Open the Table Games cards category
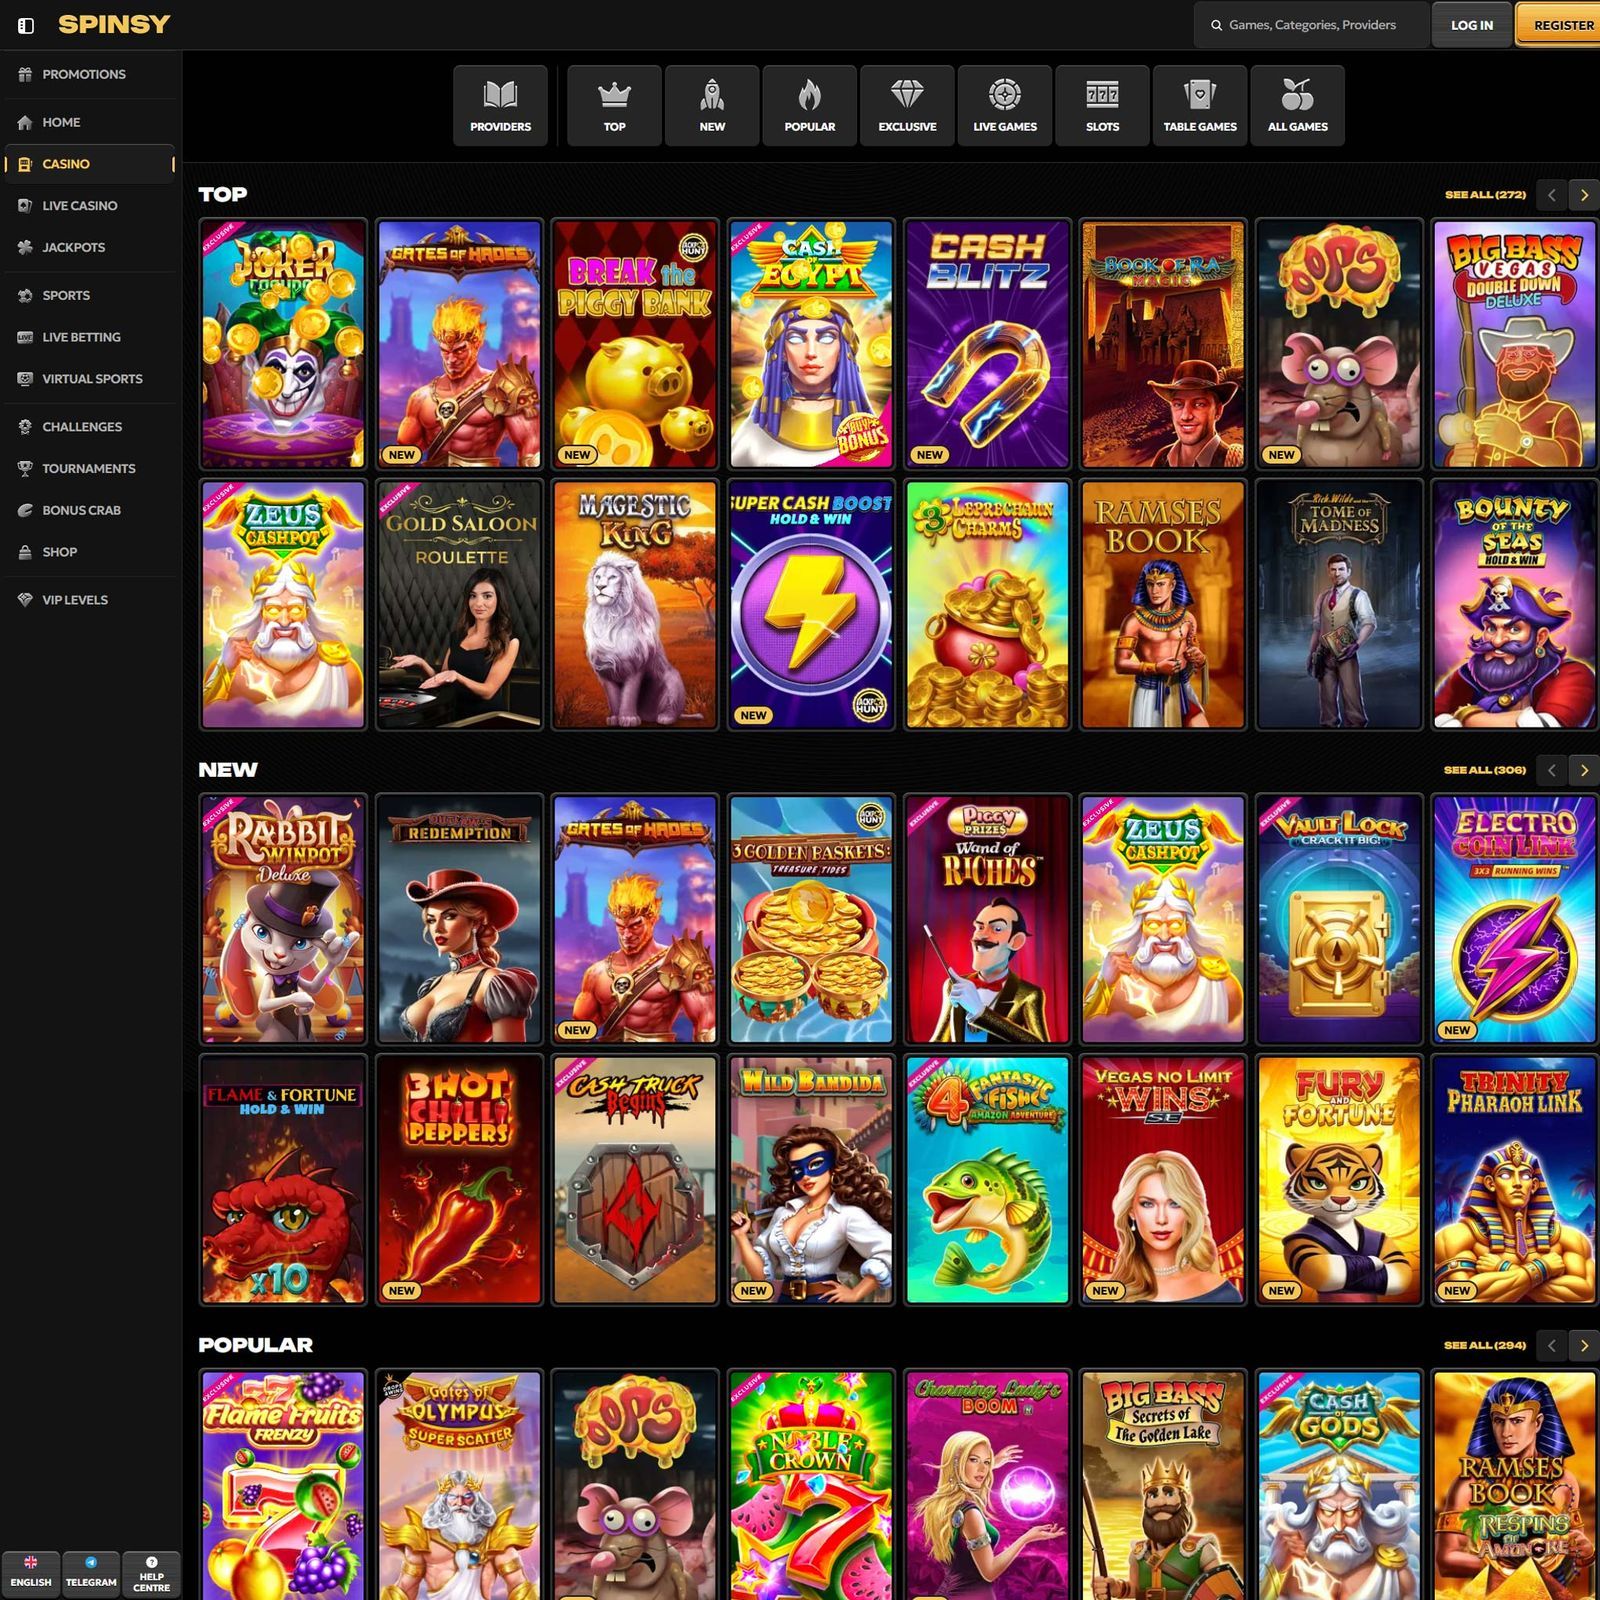The height and width of the screenshot is (1600, 1600). tap(1200, 106)
